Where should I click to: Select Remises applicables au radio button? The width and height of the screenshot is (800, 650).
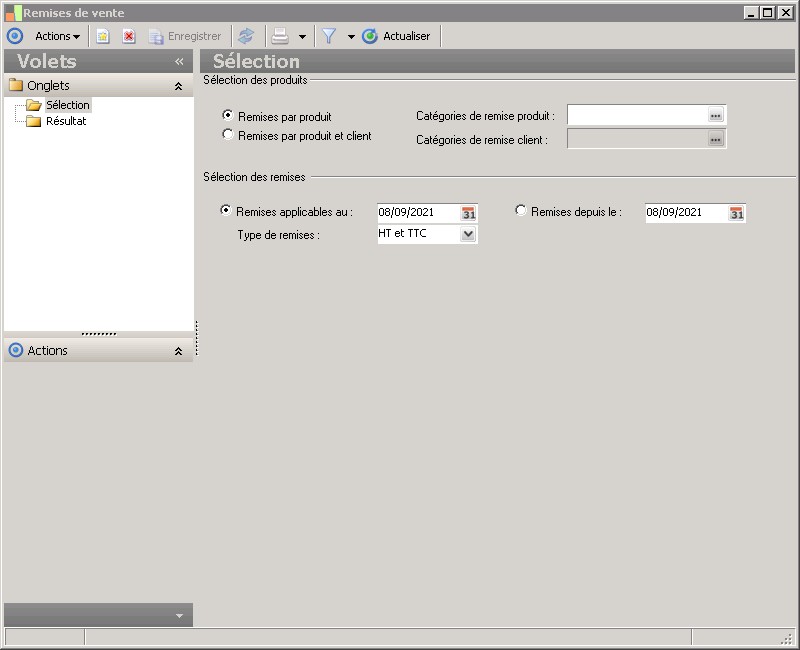226,210
